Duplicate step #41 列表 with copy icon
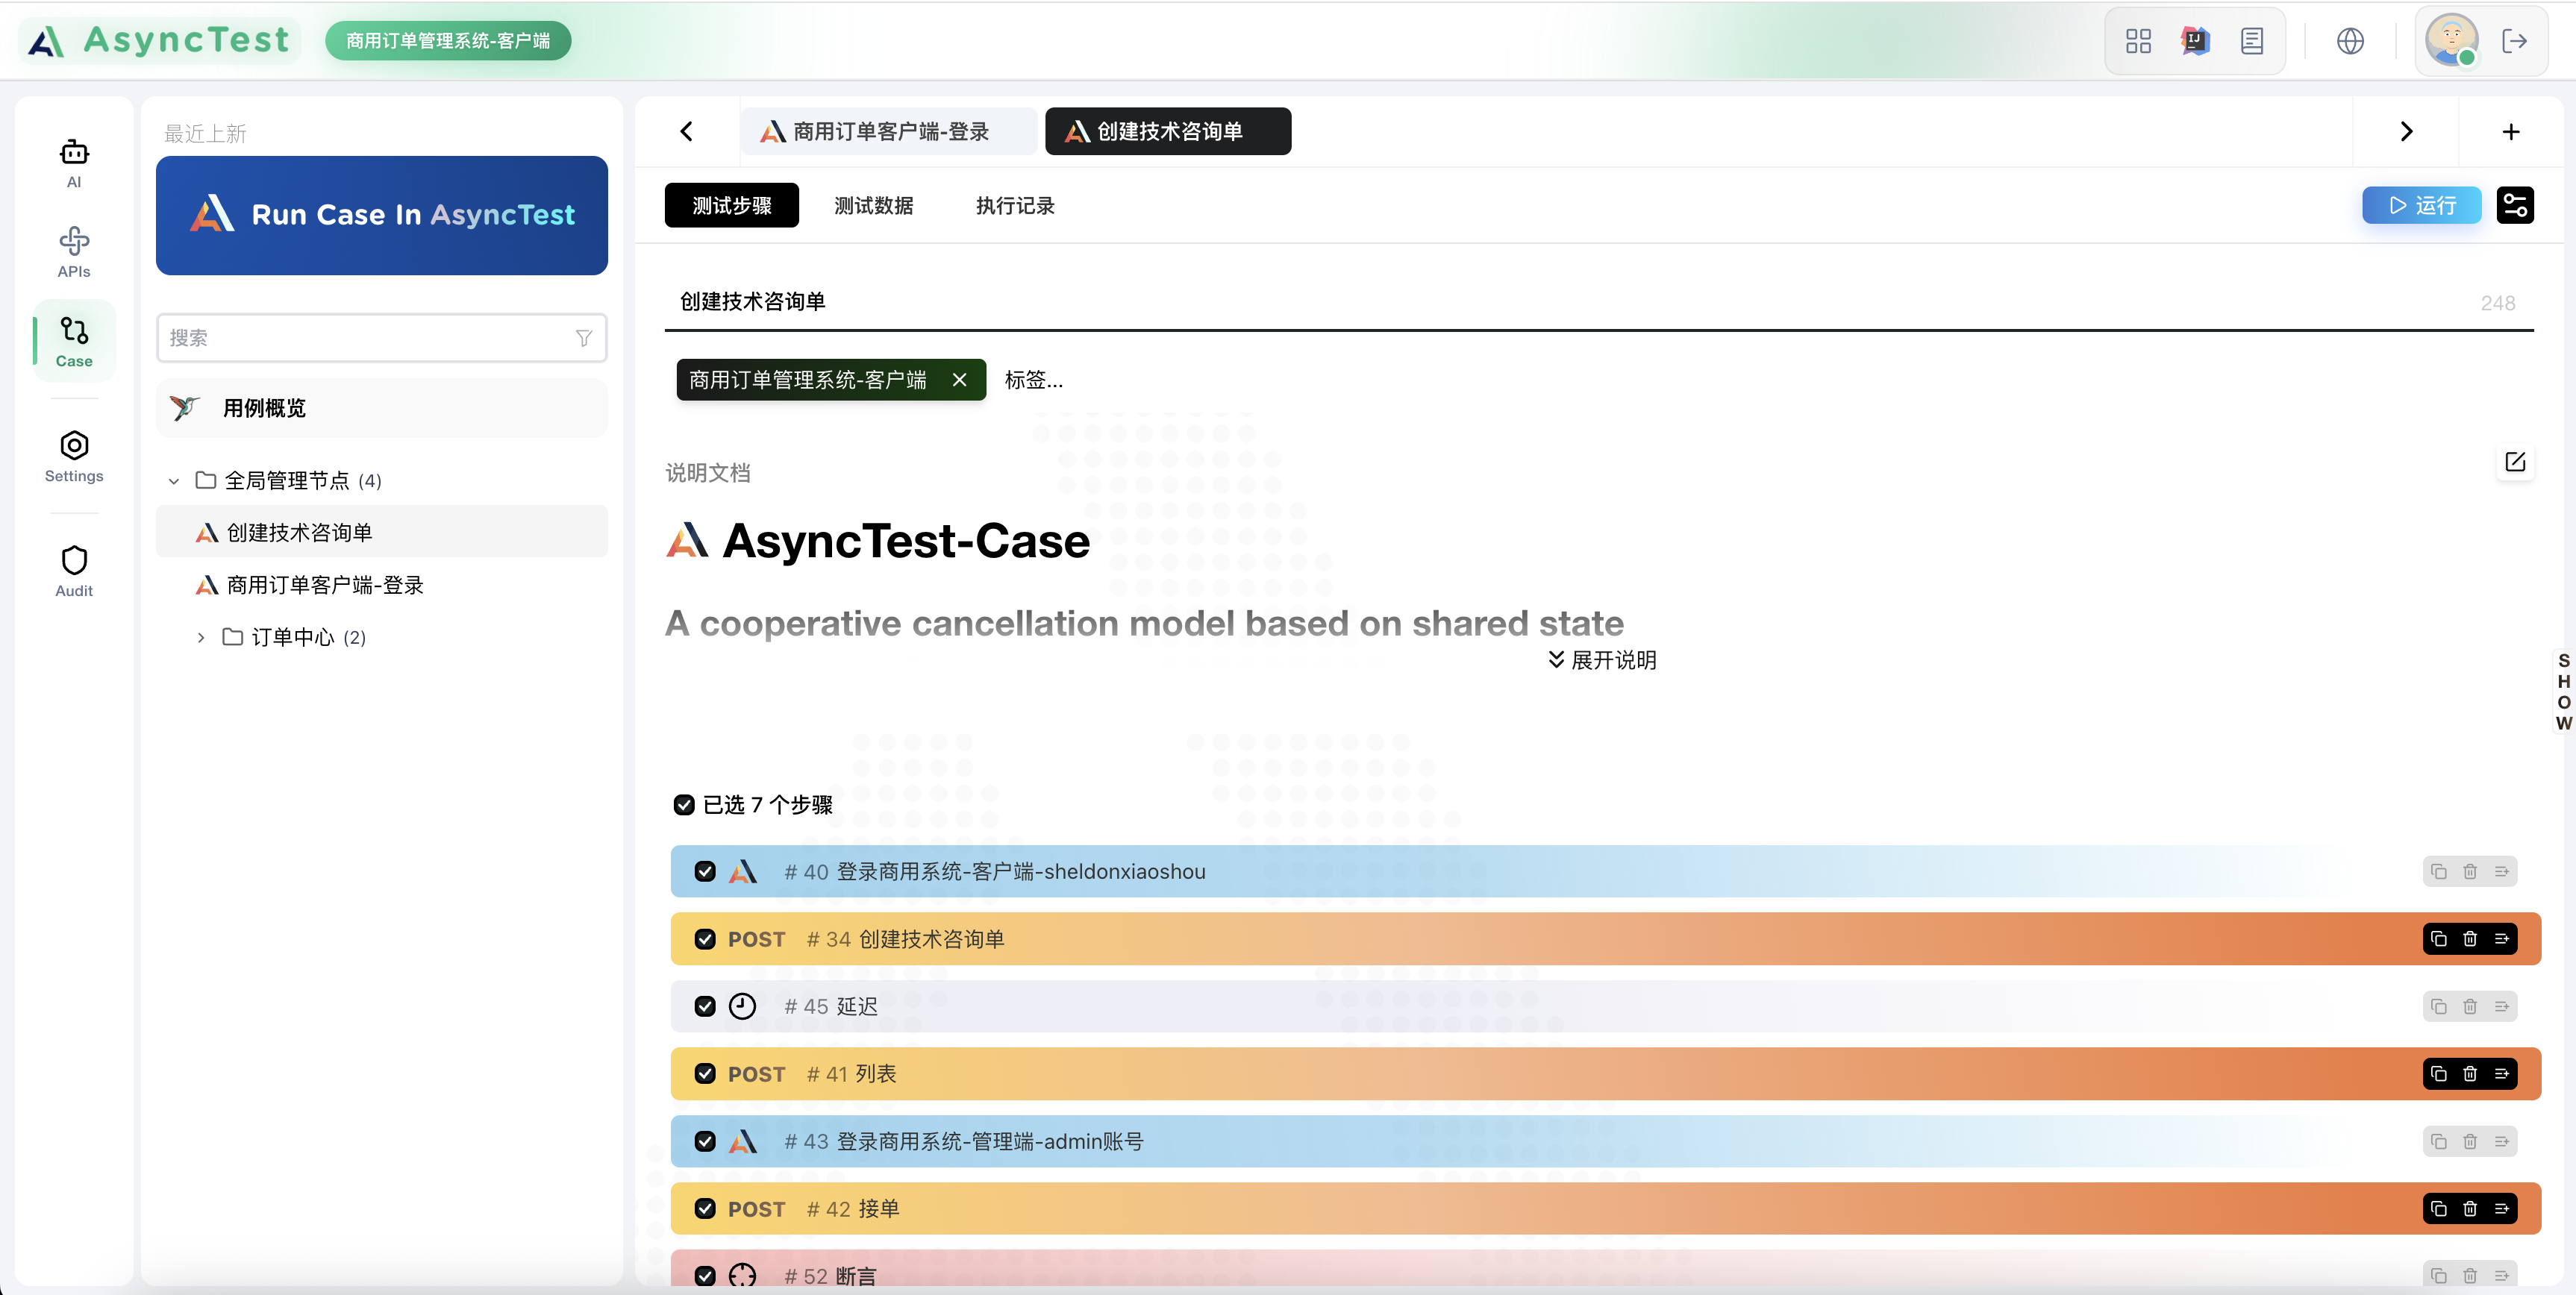The image size is (2576, 1295). tap(2438, 1073)
